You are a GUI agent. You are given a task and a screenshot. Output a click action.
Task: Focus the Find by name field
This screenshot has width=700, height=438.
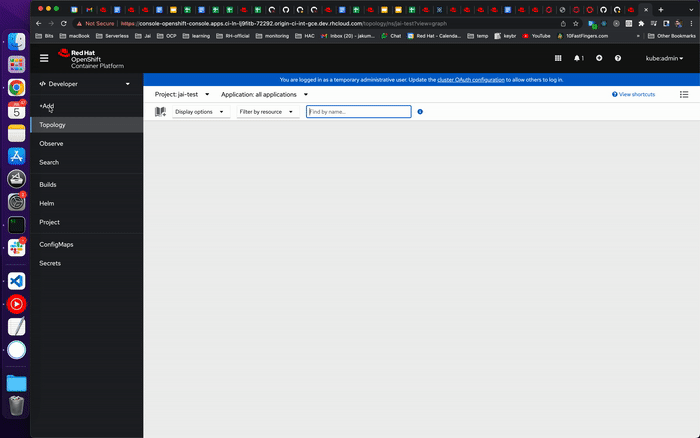click(x=358, y=112)
